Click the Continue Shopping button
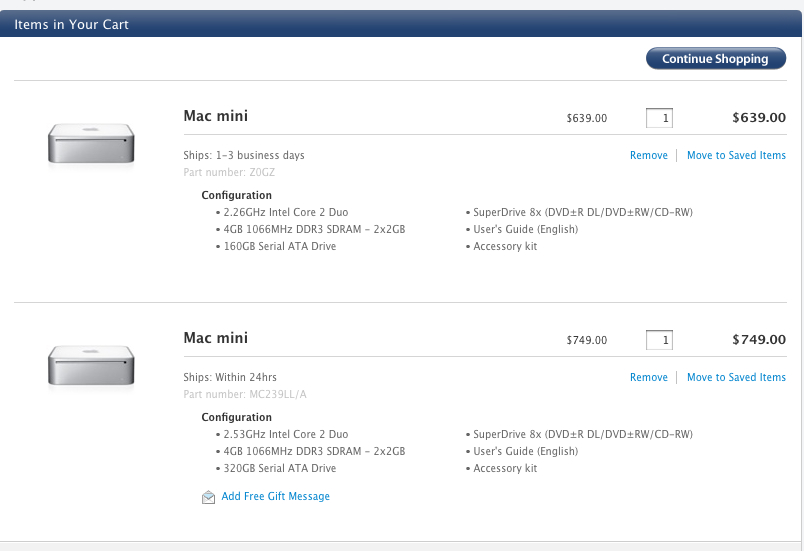The height and width of the screenshot is (551, 804). (715, 59)
